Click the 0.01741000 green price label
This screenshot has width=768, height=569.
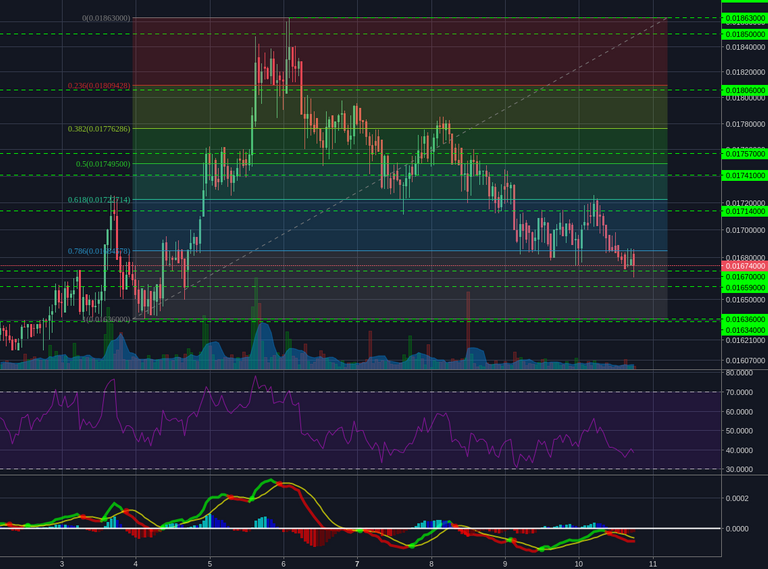coord(744,175)
